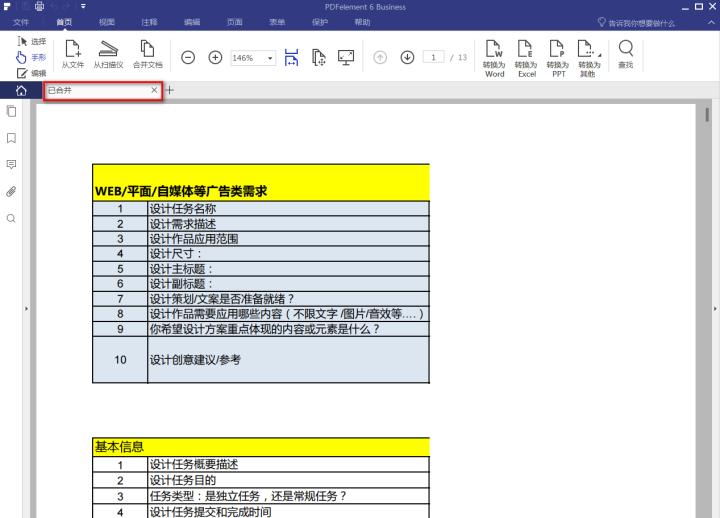Open 转换为其他 (Convert to Other) options
Image resolution: width=720 pixels, height=518 pixels.
pos(589,58)
